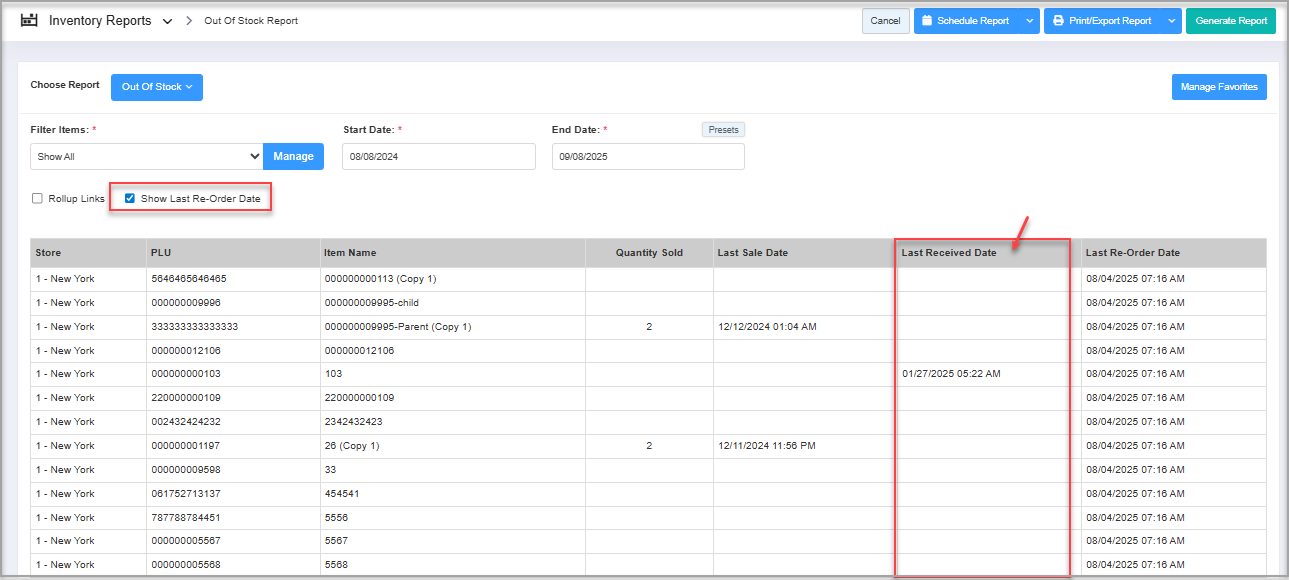This screenshot has height=580, width=1289.
Task: Click the End Date input field
Action: coord(647,157)
